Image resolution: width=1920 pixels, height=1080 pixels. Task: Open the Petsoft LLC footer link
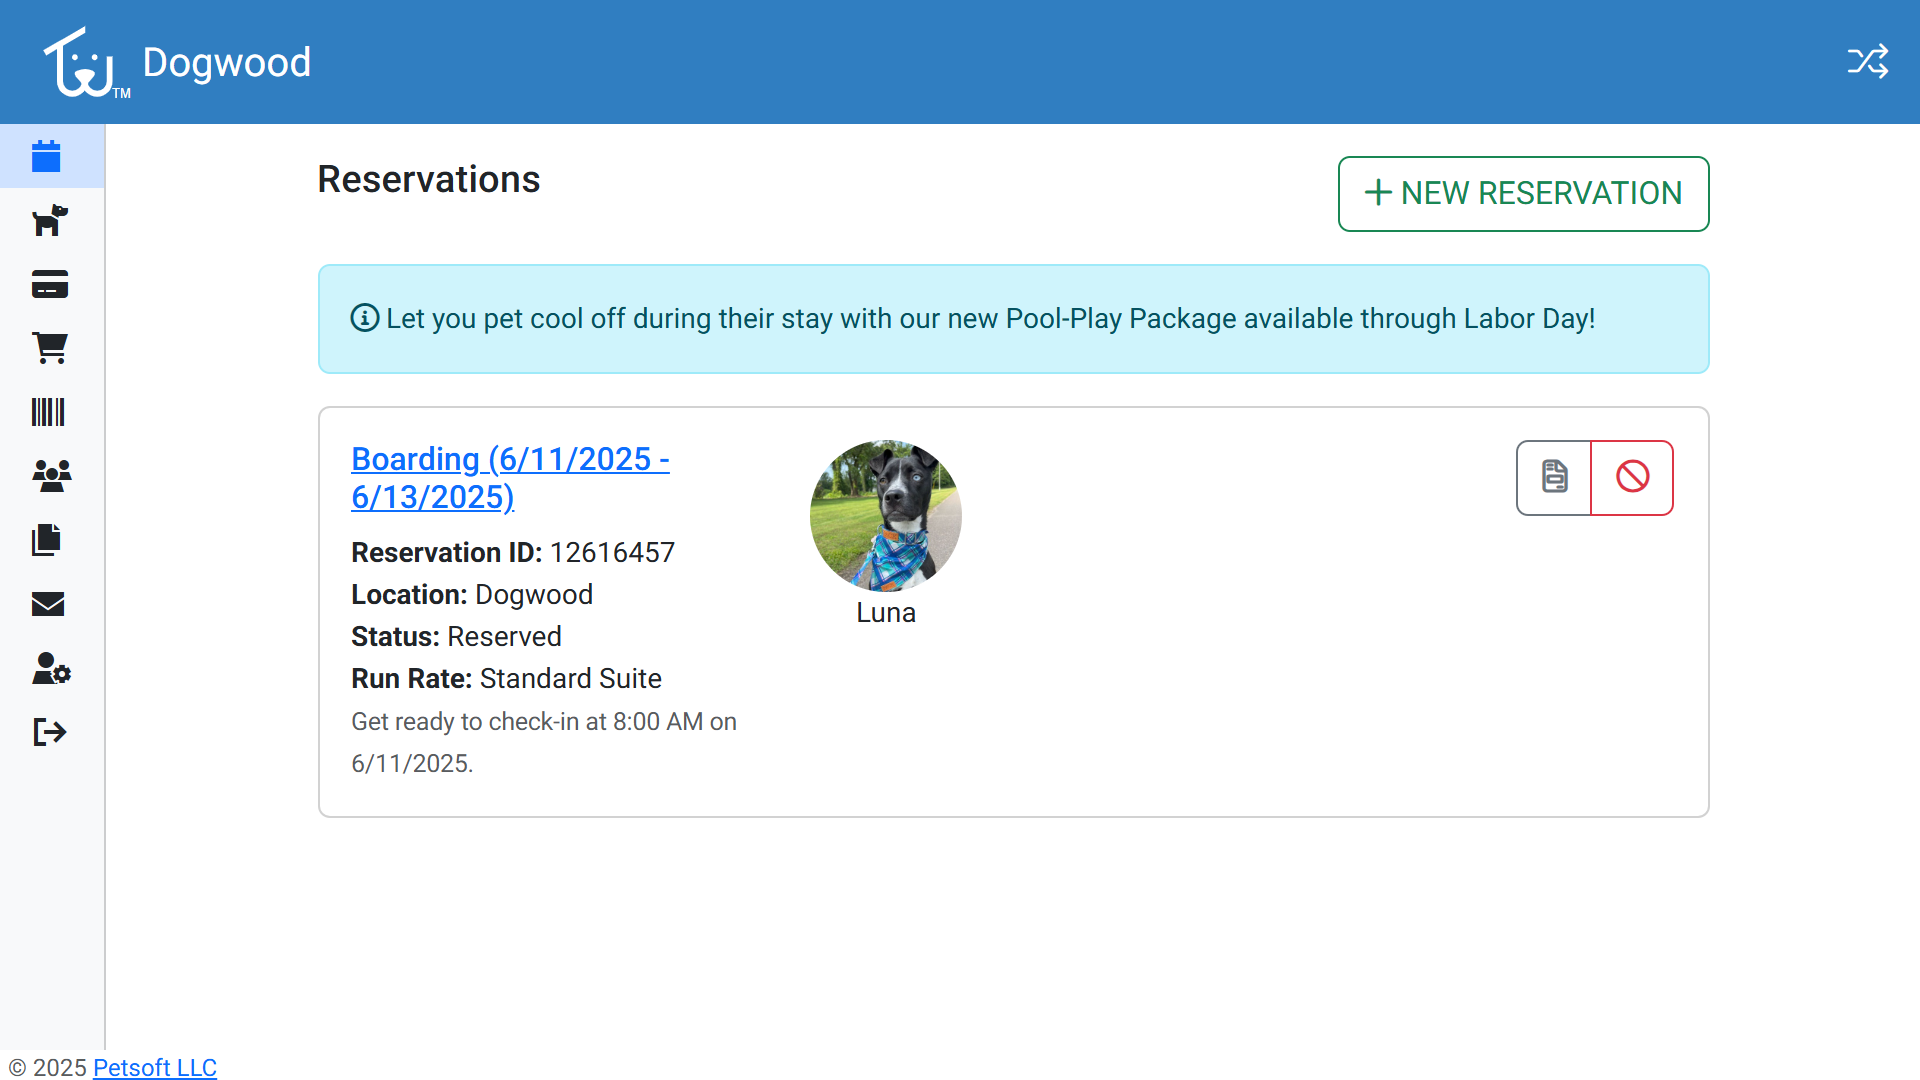click(x=155, y=1067)
